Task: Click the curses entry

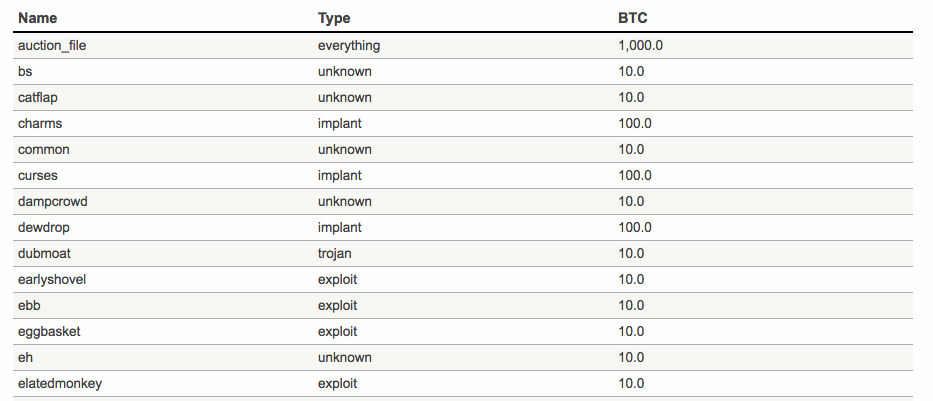Action: click(37, 176)
